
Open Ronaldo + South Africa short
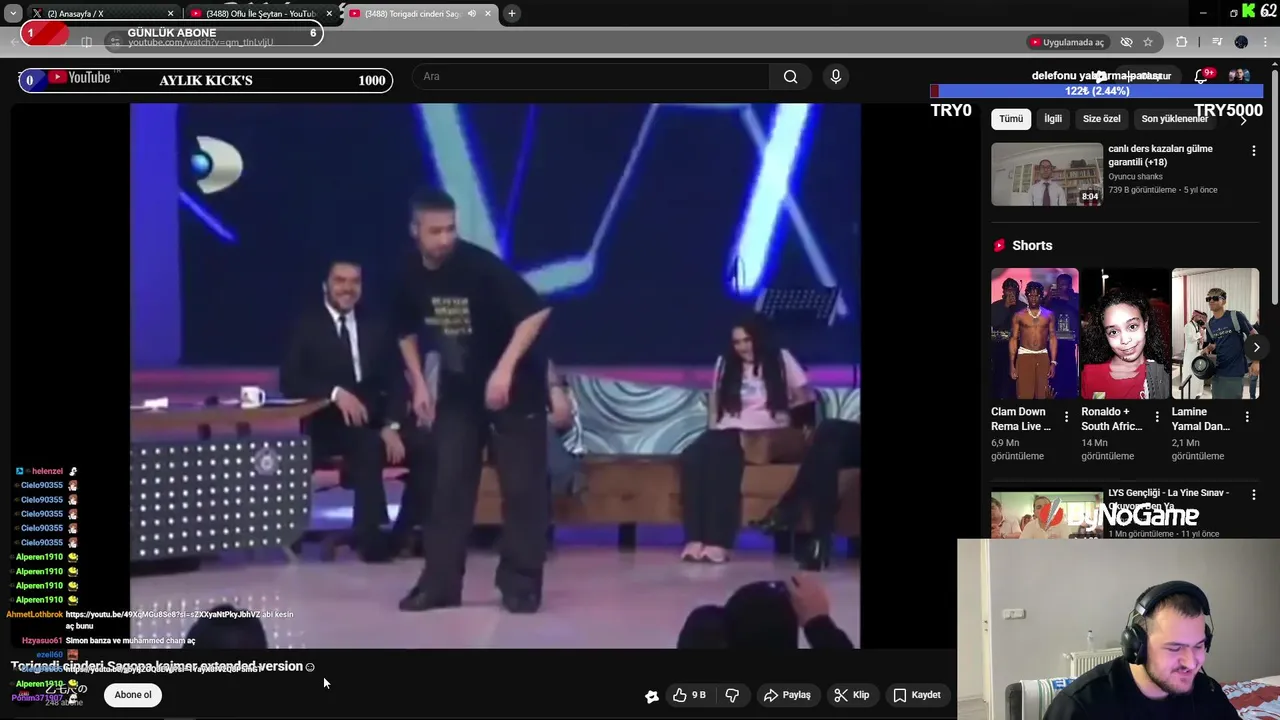click(x=1124, y=333)
